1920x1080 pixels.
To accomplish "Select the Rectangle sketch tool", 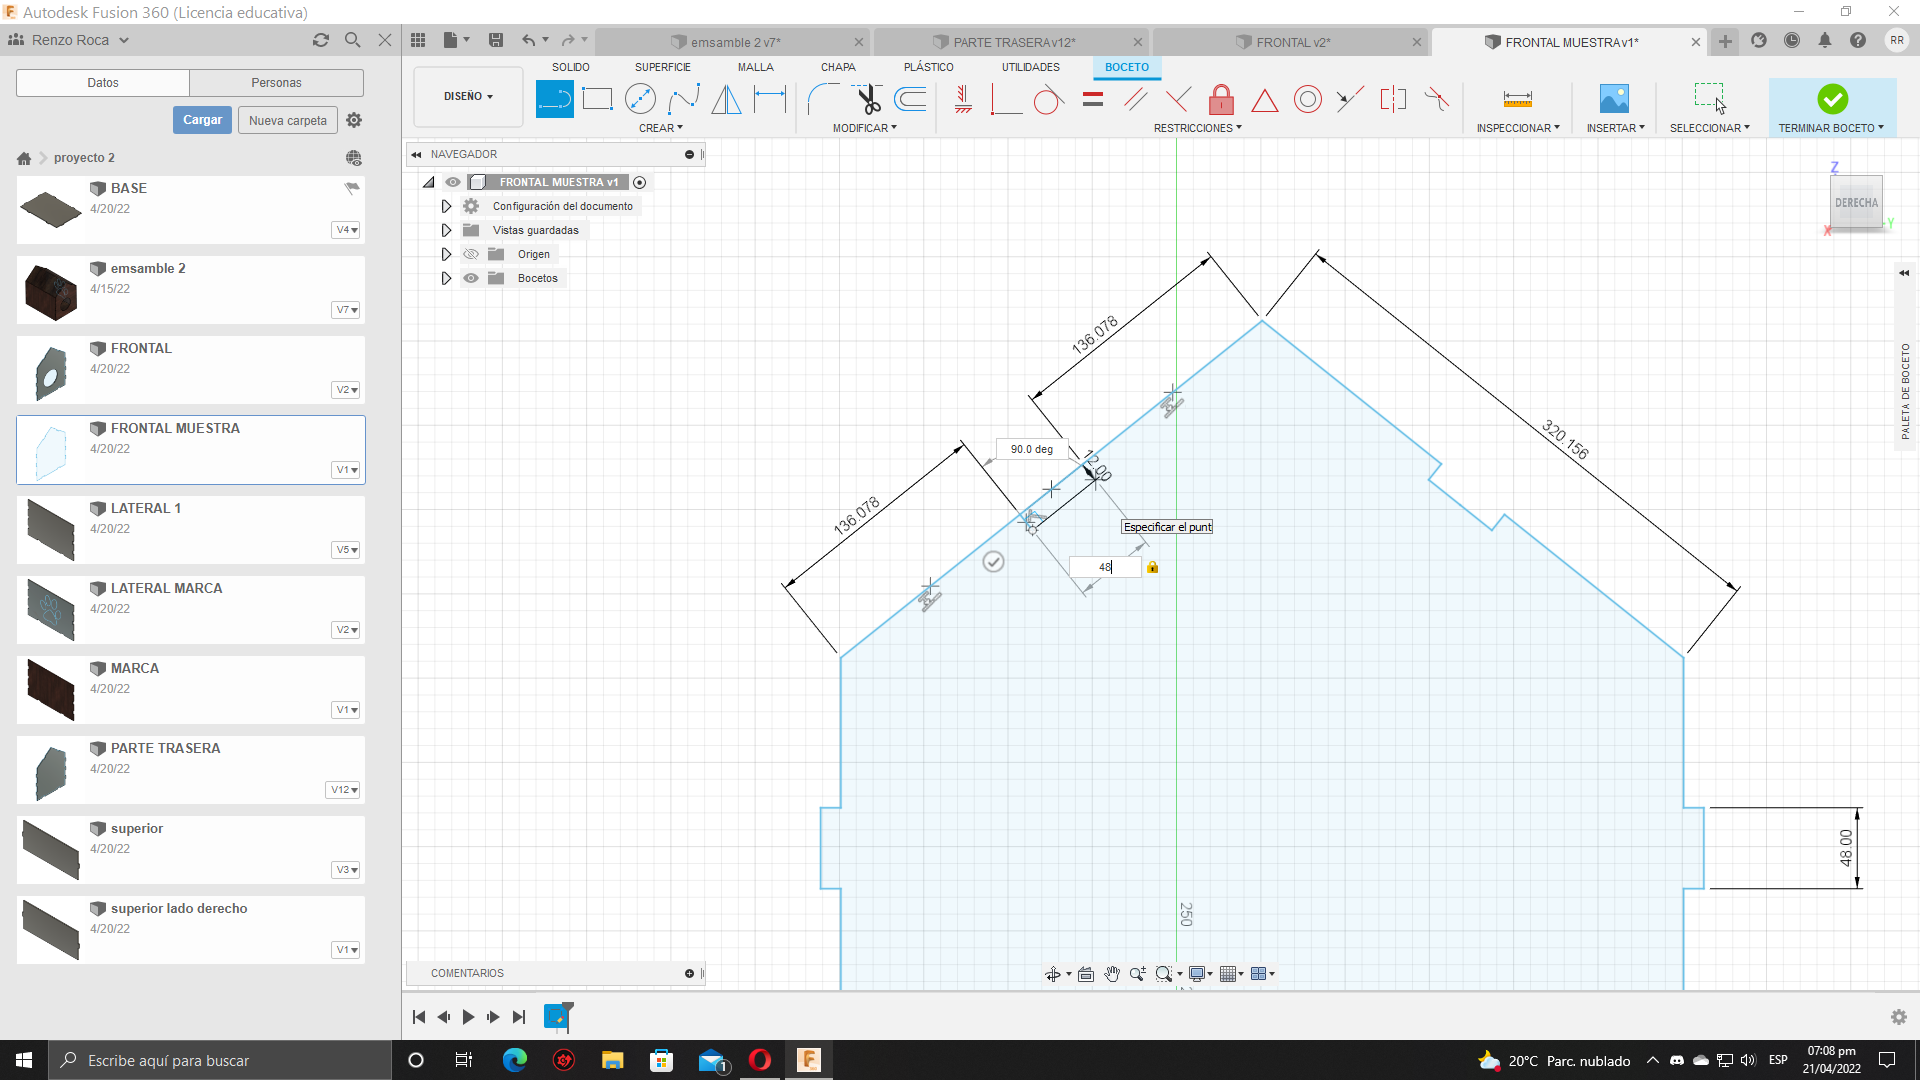I will [x=599, y=98].
